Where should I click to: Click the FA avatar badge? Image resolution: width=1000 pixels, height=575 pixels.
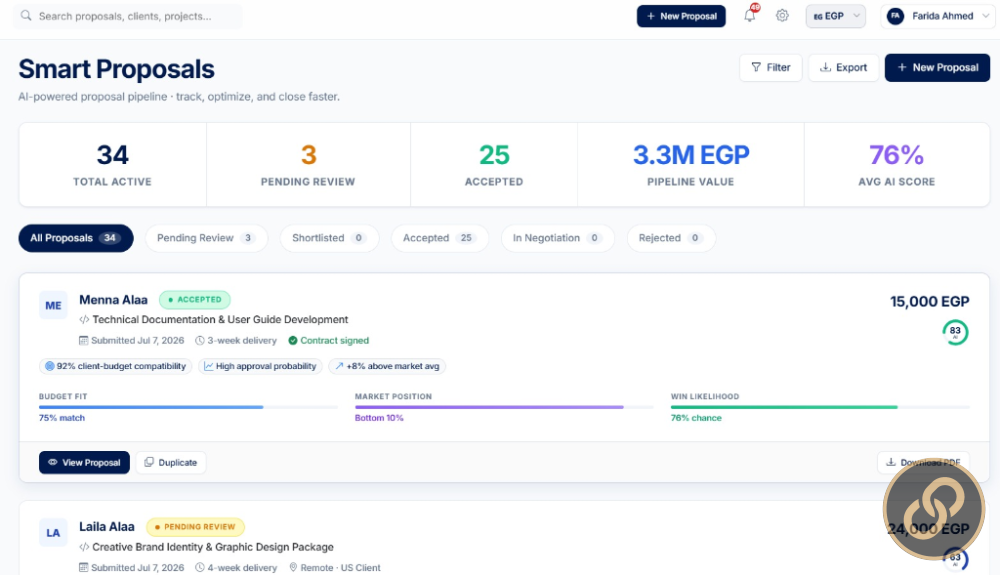[x=895, y=16]
